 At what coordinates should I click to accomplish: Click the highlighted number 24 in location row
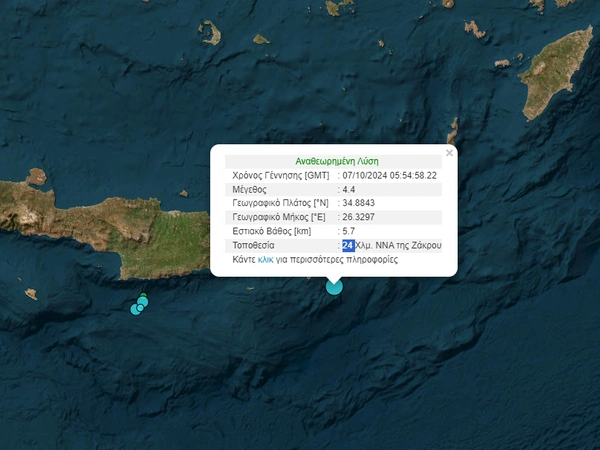click(x=348, y=245)
